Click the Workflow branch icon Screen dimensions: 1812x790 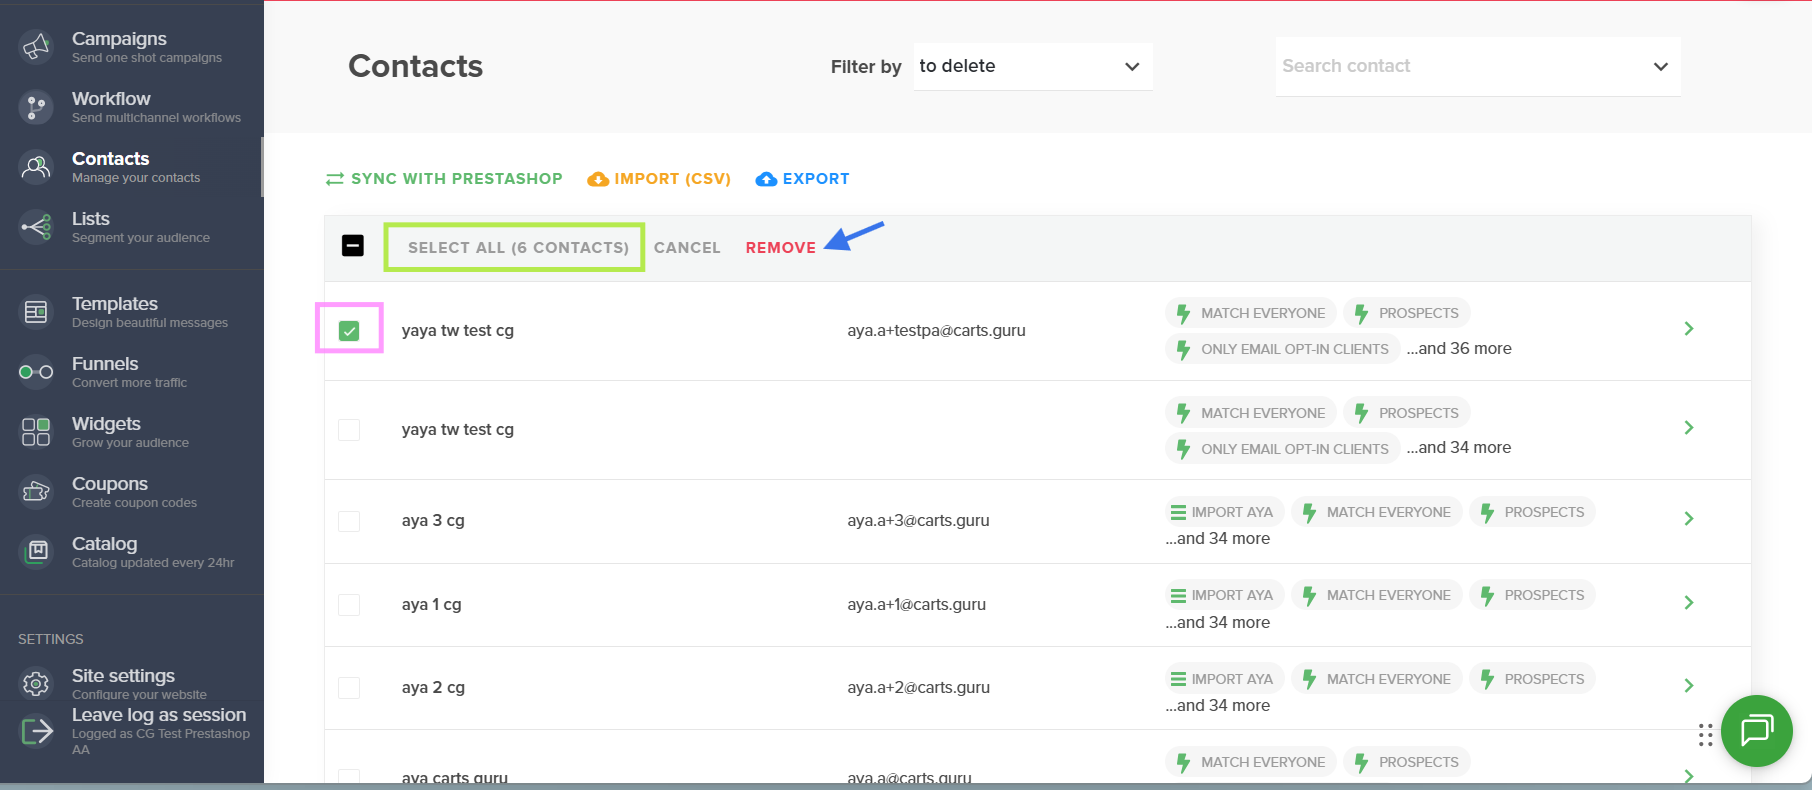36,107
